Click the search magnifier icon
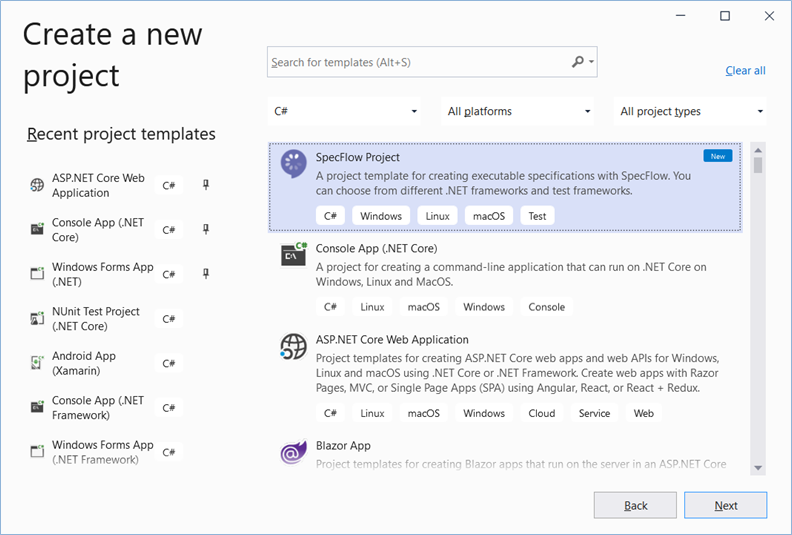 (577, 62)
